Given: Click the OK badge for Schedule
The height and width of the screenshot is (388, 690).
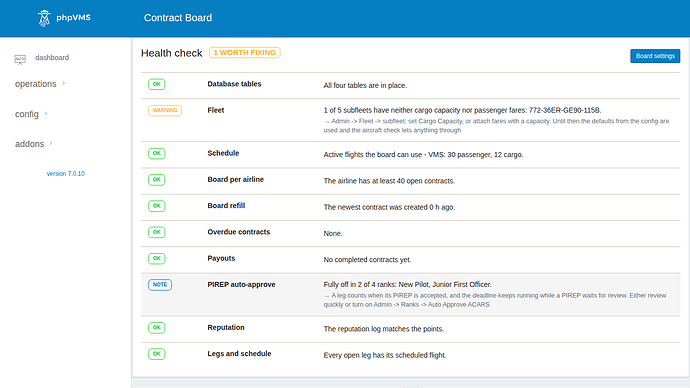Looking at the screenshot, I should [x=157, y=154].
